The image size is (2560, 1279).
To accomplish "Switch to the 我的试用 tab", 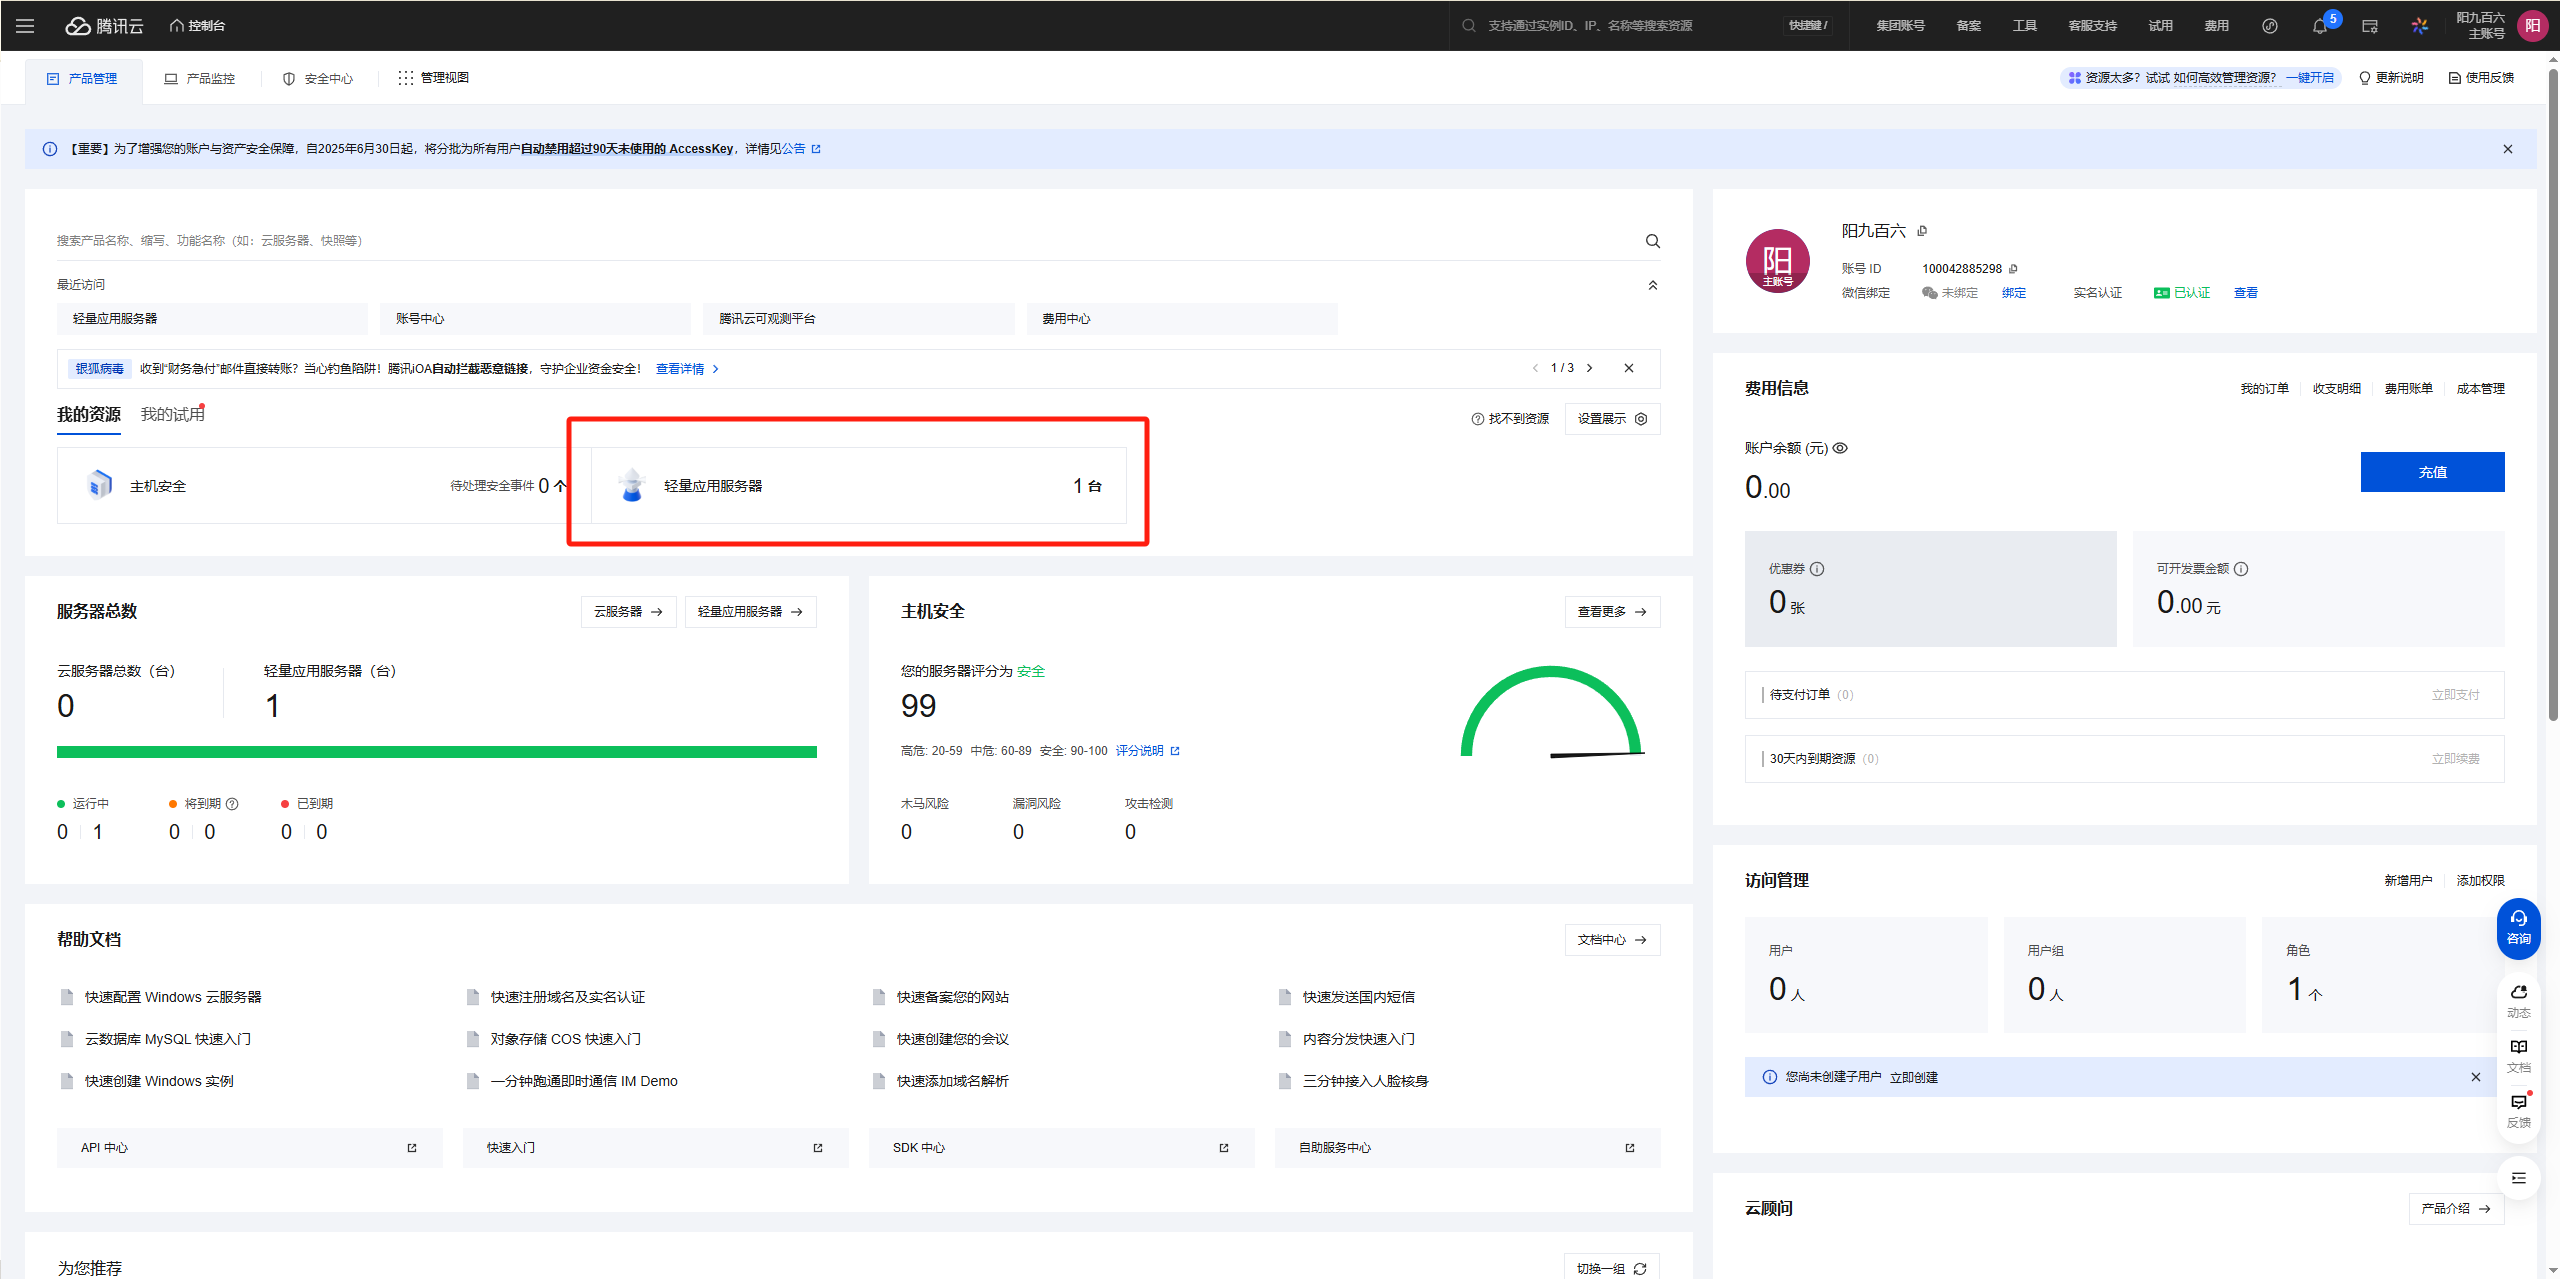I will pyautogui.click(x=172, y=415).
